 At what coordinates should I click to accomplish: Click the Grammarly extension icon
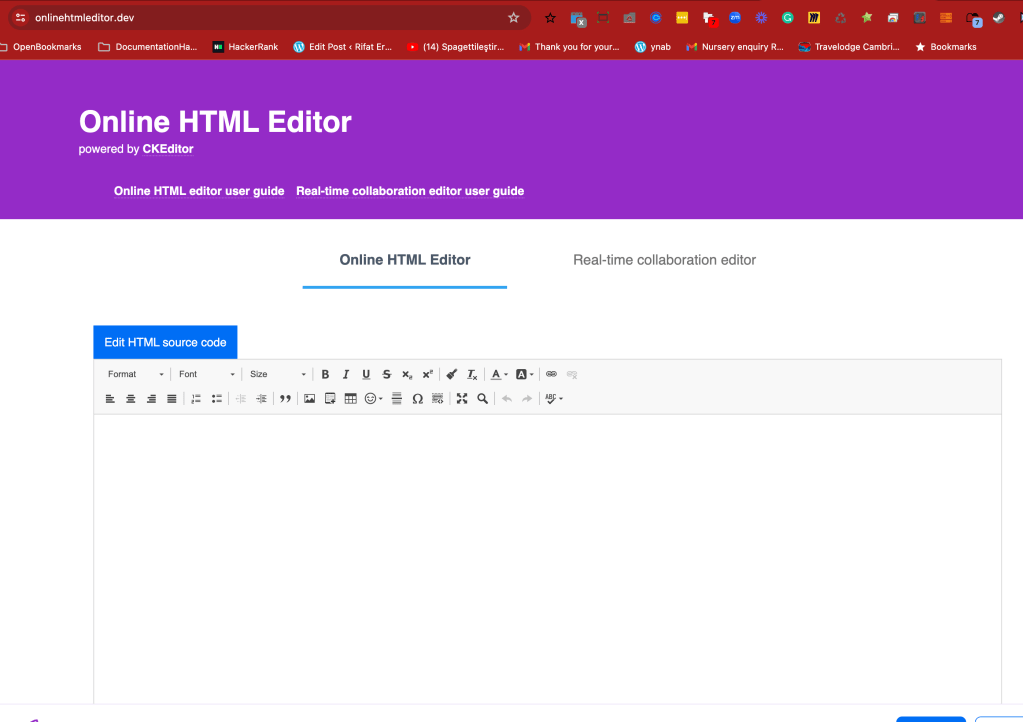pos(787,18)
